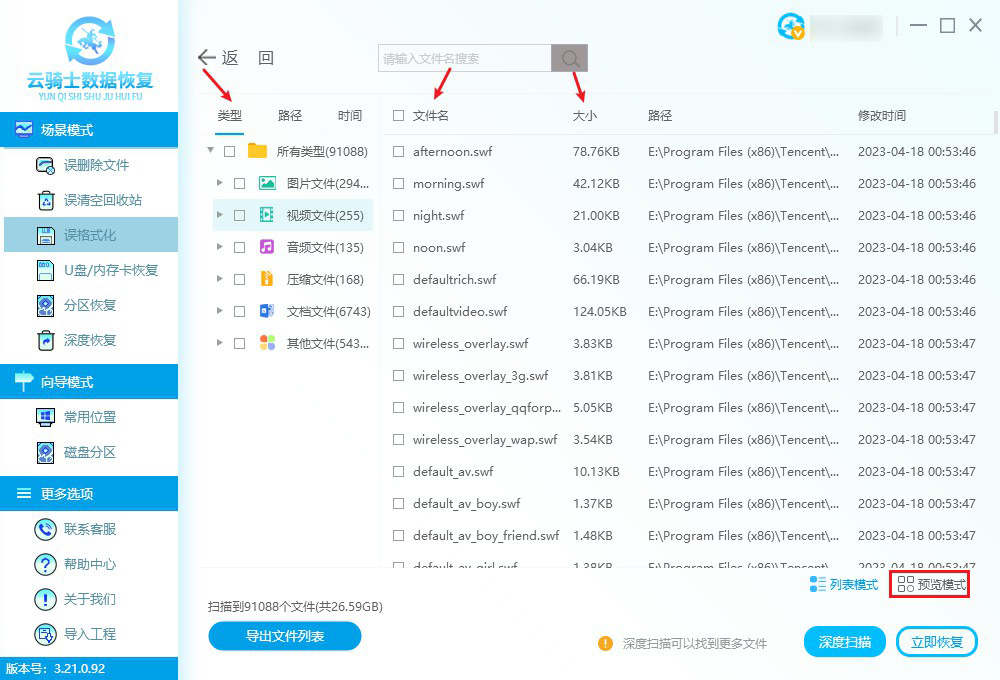1000x680 pixels.
Task: Click the search magnifier icon
Action: 569,58
